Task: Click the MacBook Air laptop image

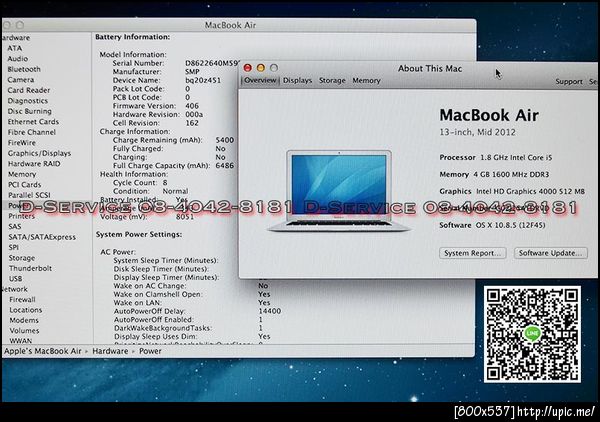Action: [339, 191]
